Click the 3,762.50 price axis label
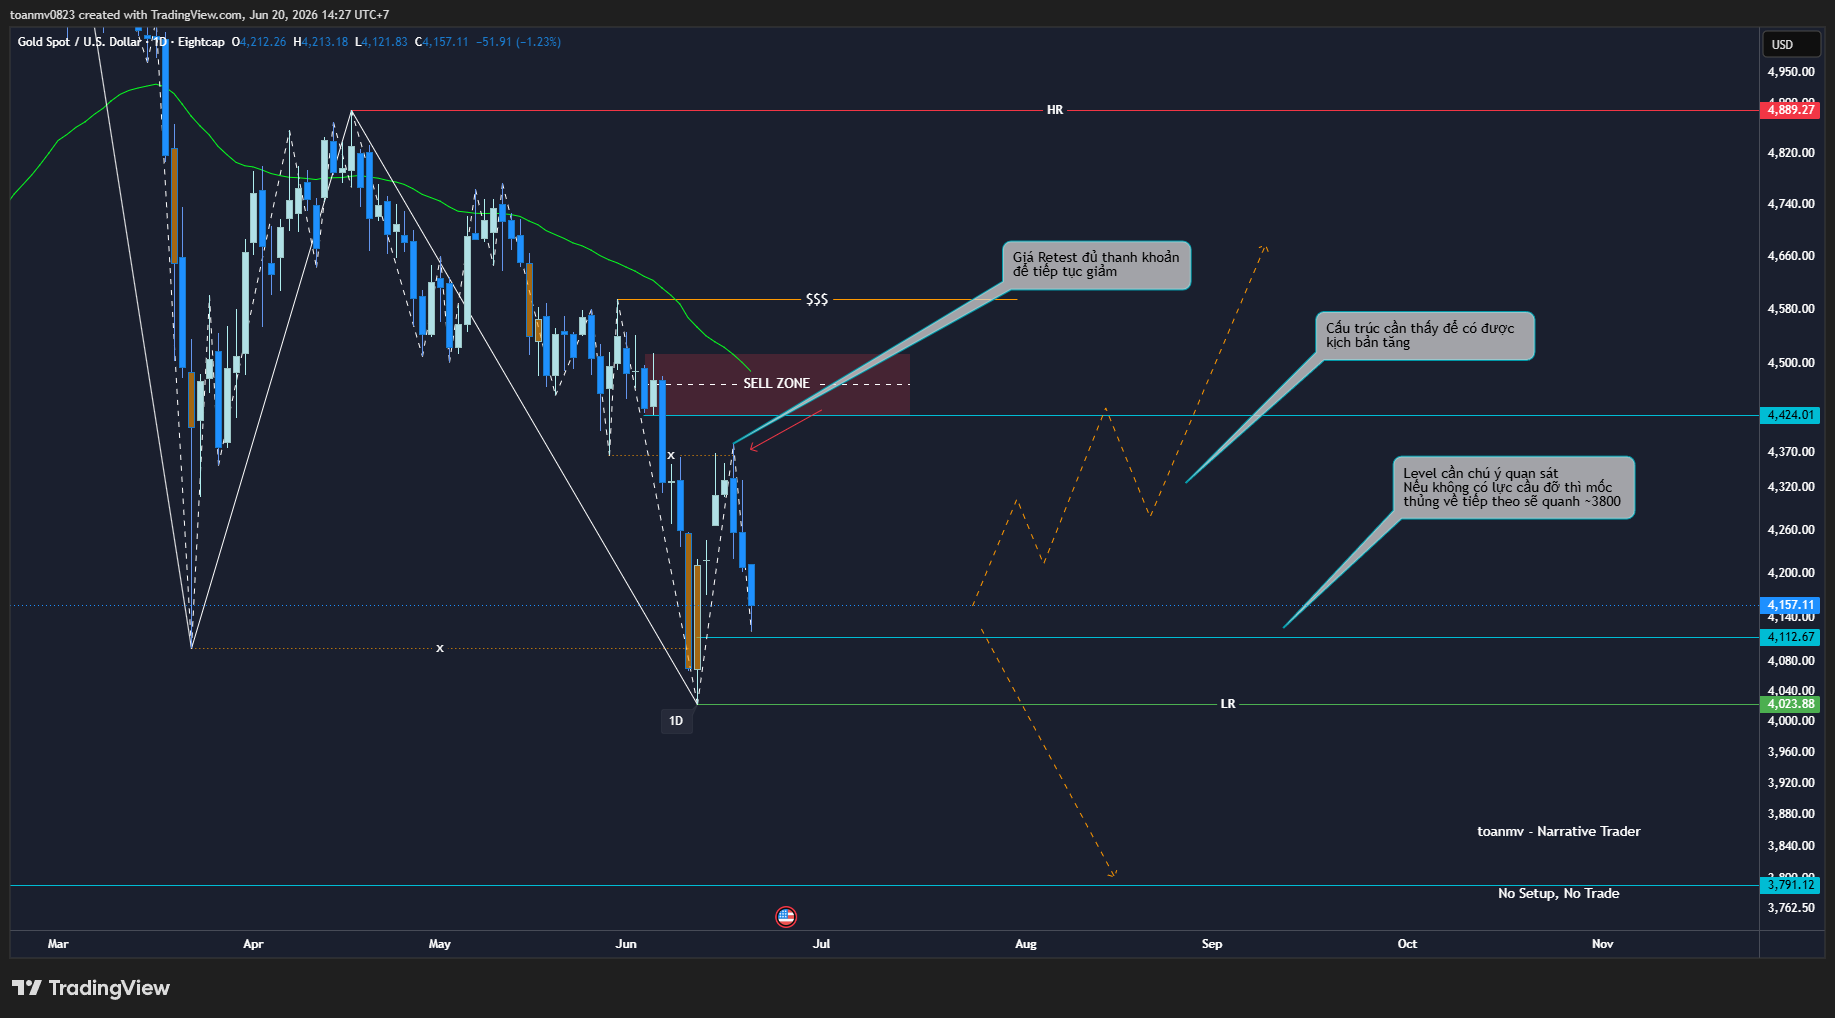Viewport: 1835px width, 1018px height. (x=1791, y=908)
